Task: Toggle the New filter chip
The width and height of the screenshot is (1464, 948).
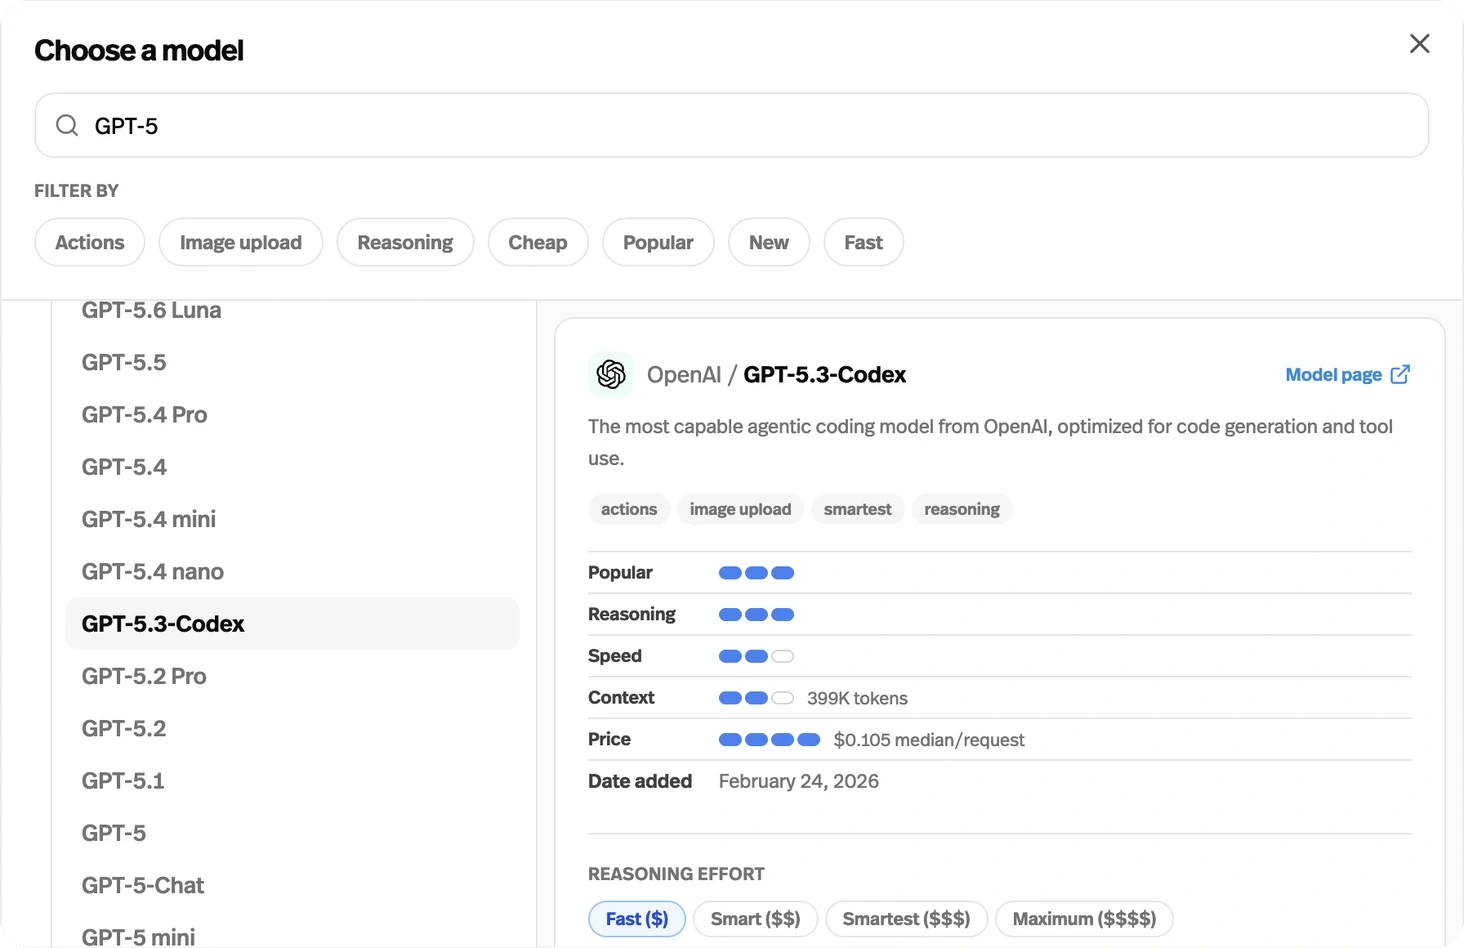Action: (769, 242)
